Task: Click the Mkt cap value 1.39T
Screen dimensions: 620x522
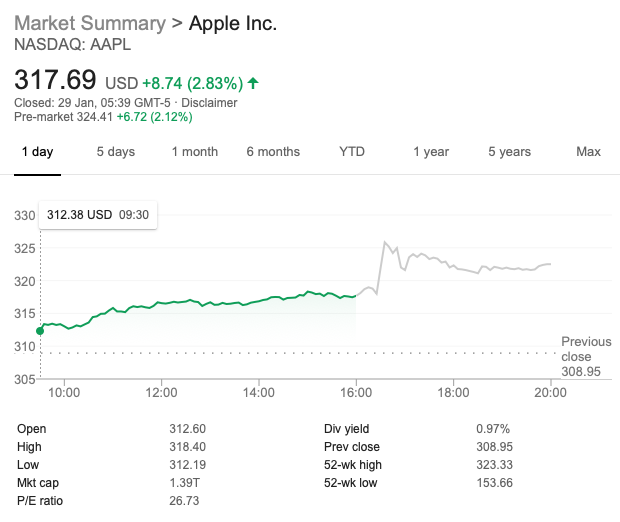Action: pyautogui.click(x=186, y=483)
